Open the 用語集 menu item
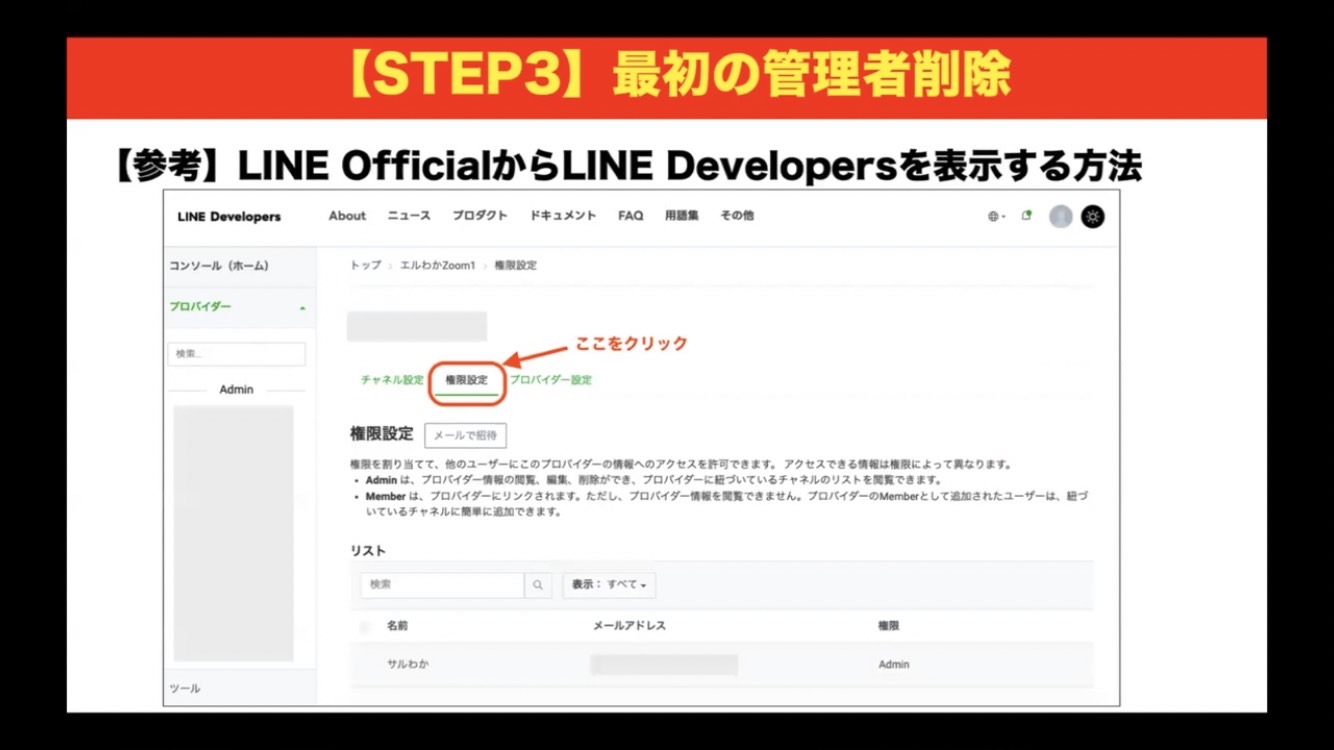 point(682,216)
